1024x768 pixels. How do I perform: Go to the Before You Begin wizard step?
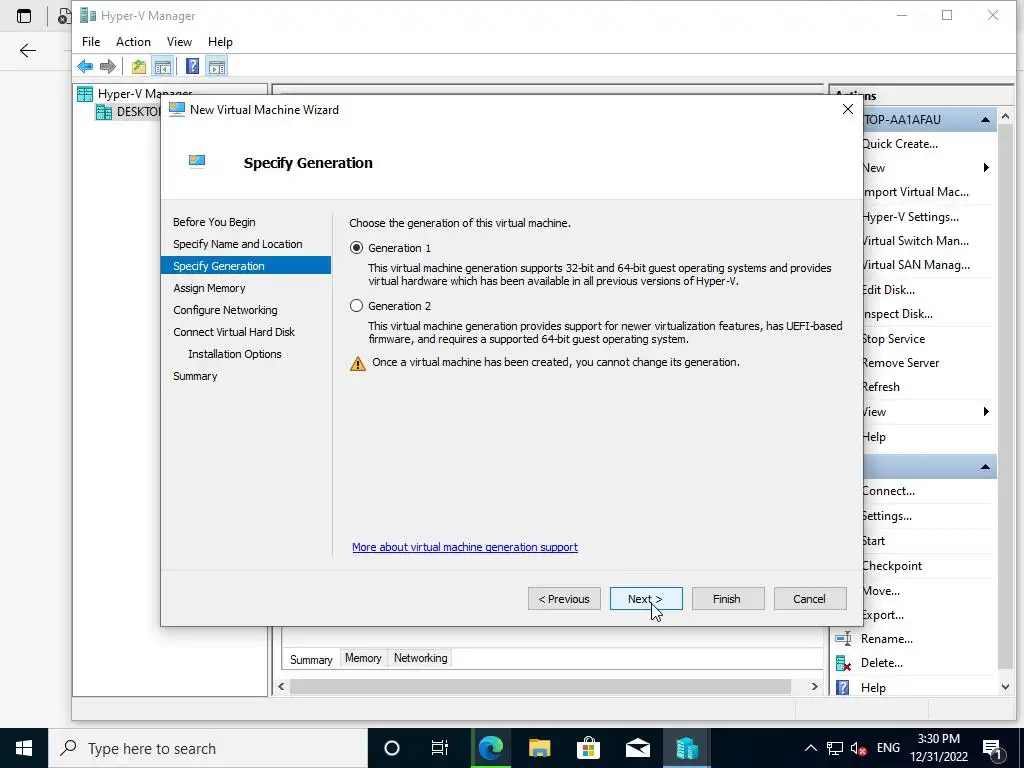point(214,222)
